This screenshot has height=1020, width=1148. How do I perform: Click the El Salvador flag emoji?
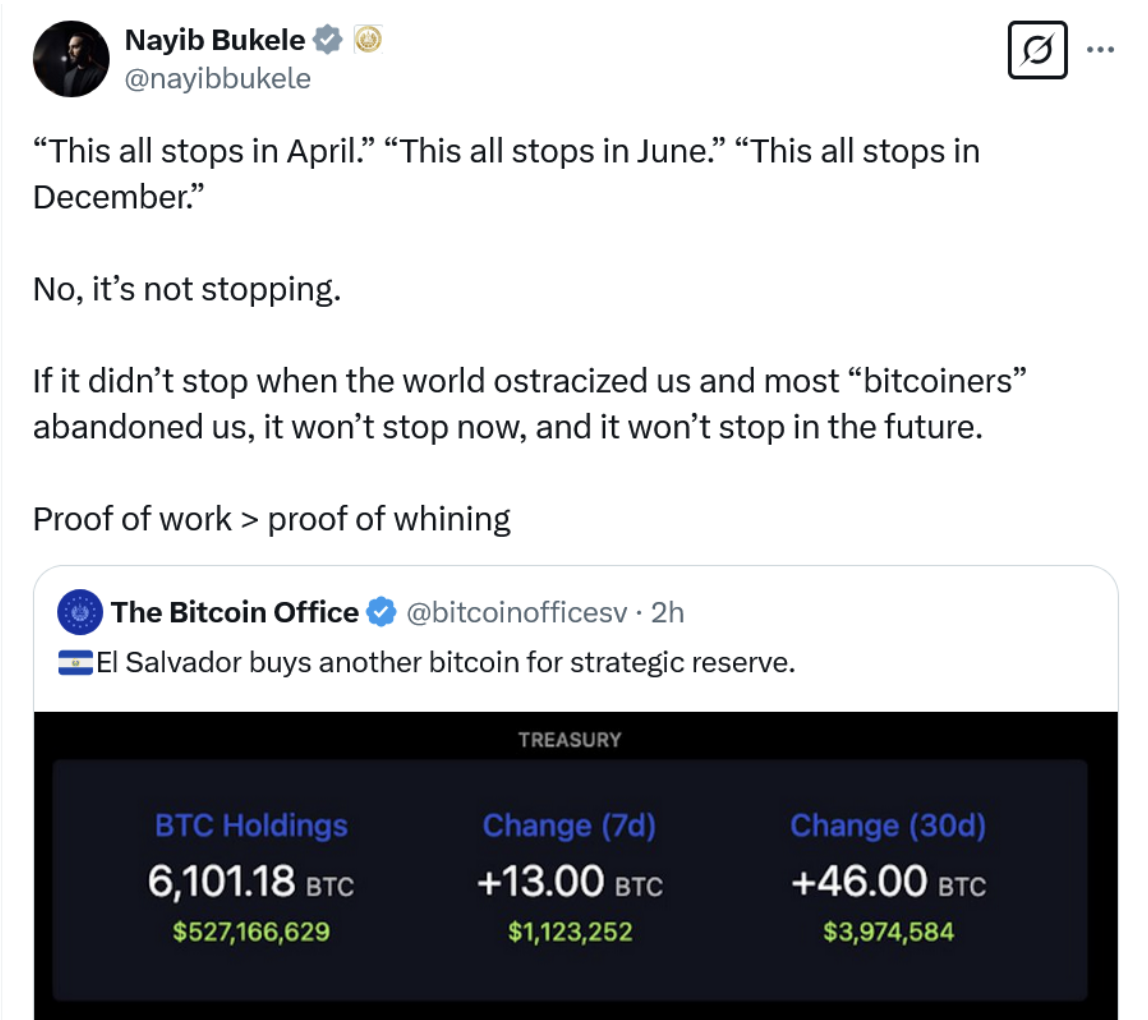[76, 662]
